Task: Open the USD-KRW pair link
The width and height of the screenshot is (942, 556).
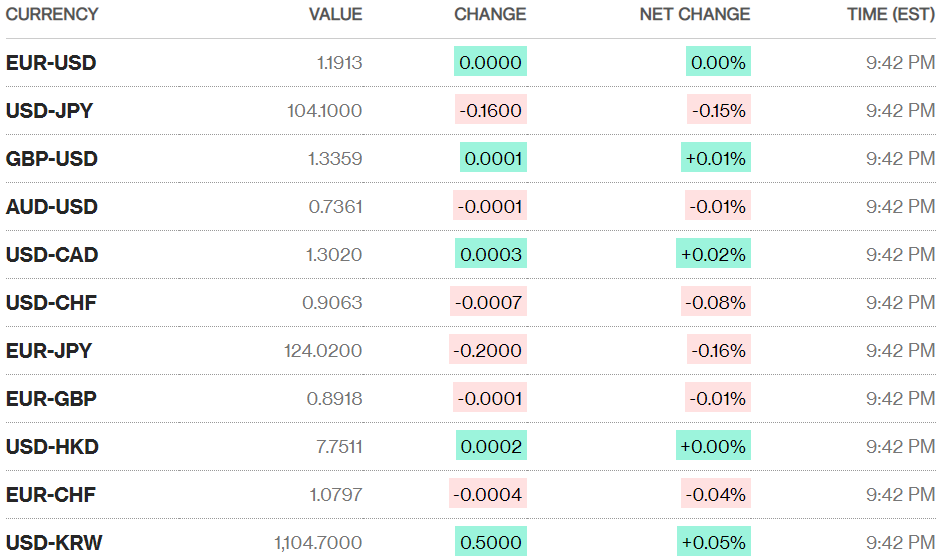Action: coord(54,543)
